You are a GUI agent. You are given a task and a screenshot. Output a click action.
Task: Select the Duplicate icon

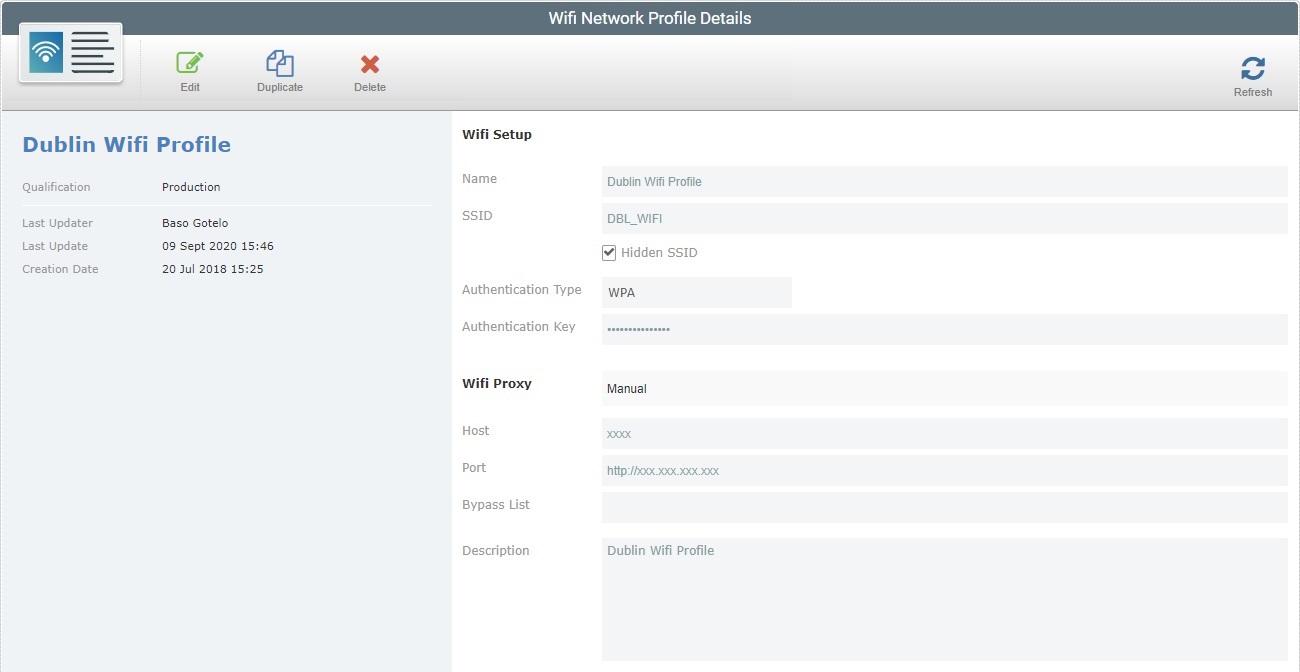tap(279, 63)
